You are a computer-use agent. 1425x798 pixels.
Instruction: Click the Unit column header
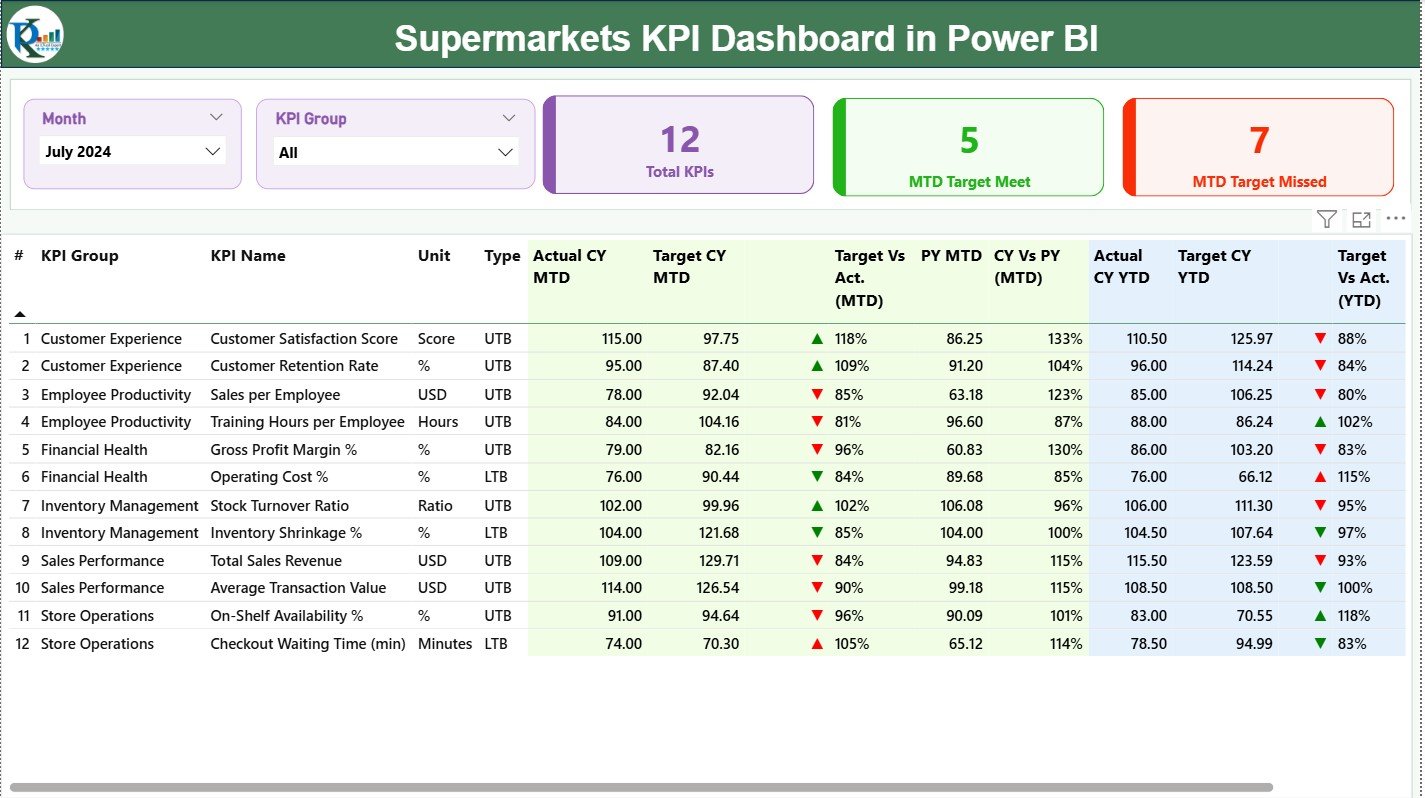[x=434, y=255]
